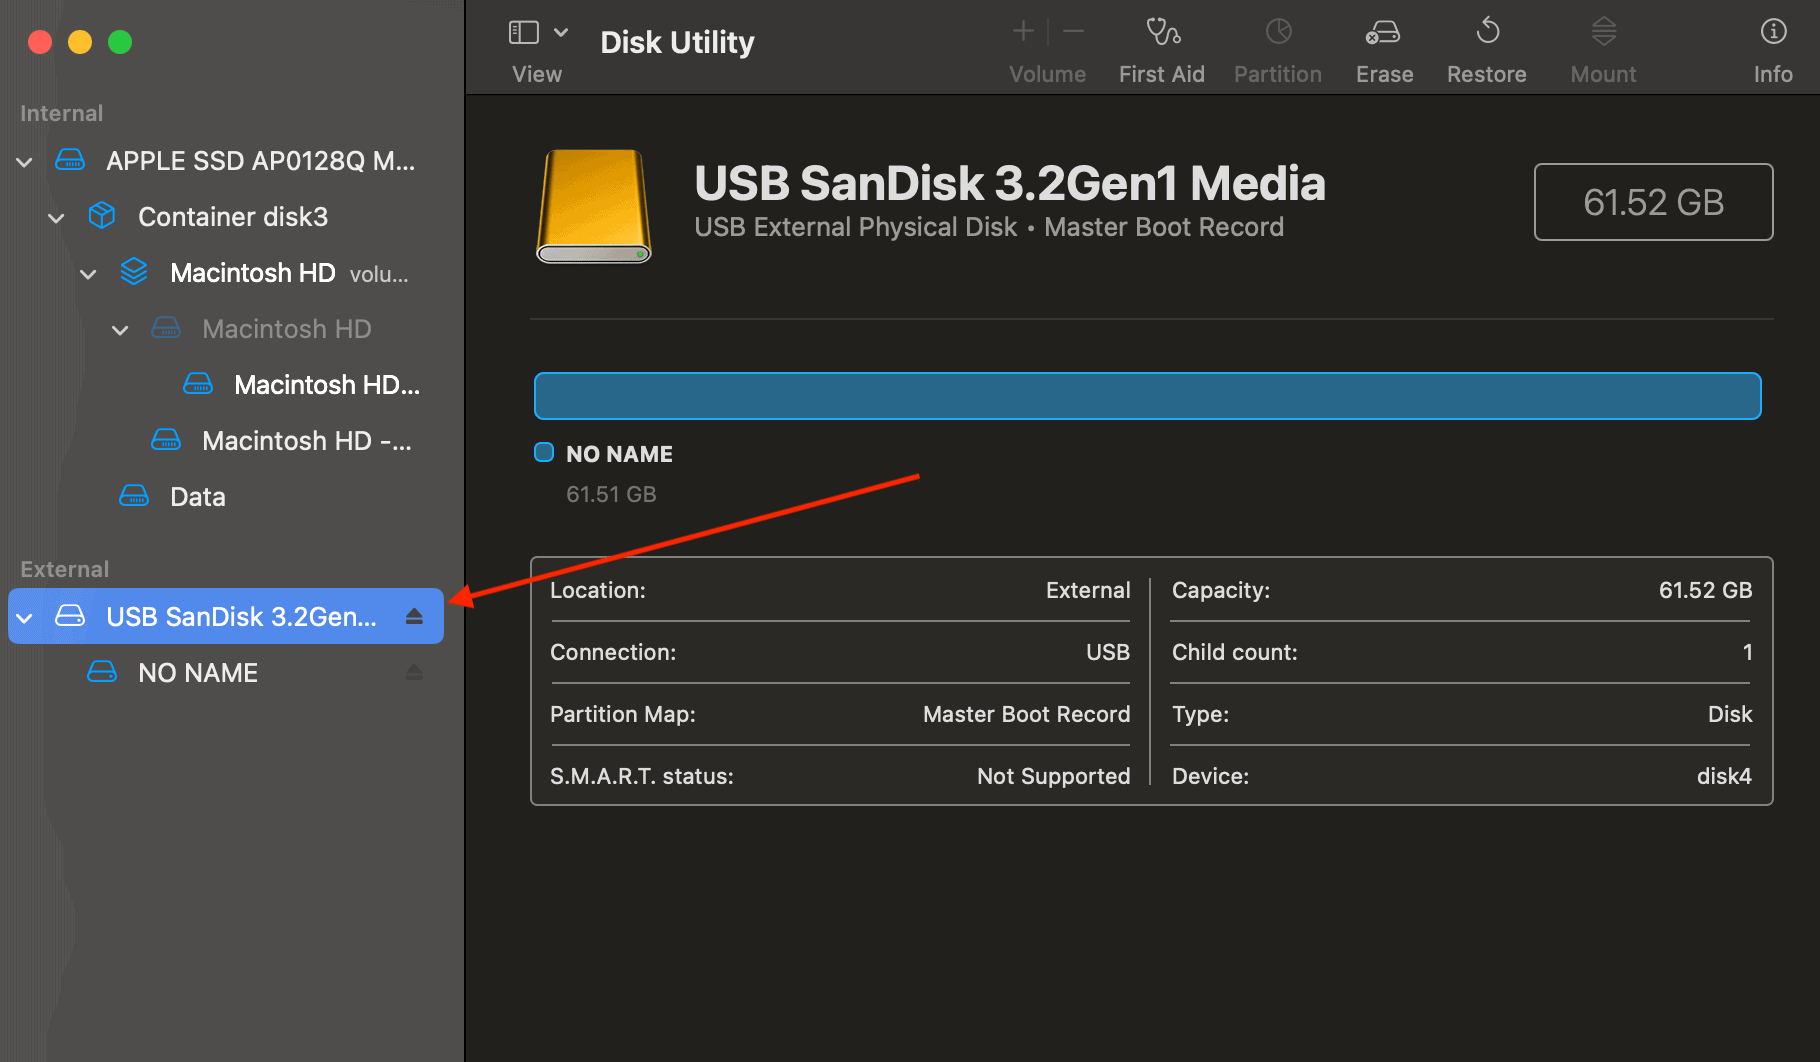Collapse the Macintosh HD volume group
Image resolution: width=1820 pixels, height=1062 pixels.
coord(89,274)
